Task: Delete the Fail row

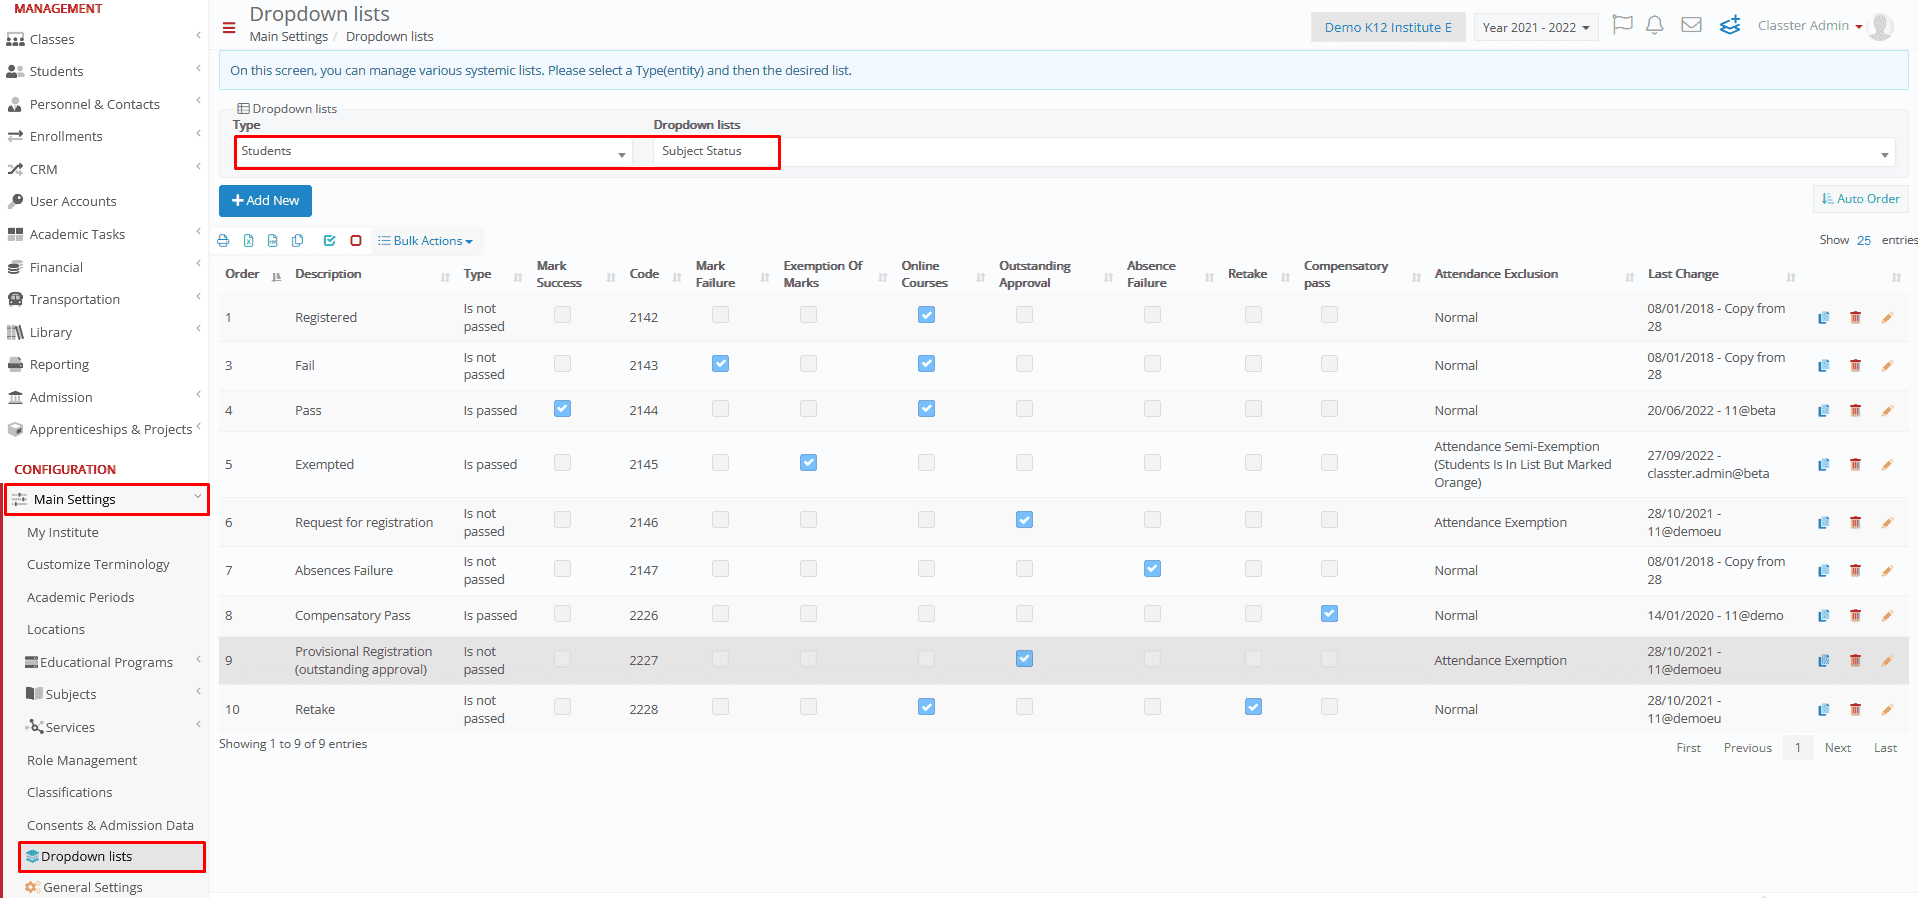Action: pos(1856,366)
